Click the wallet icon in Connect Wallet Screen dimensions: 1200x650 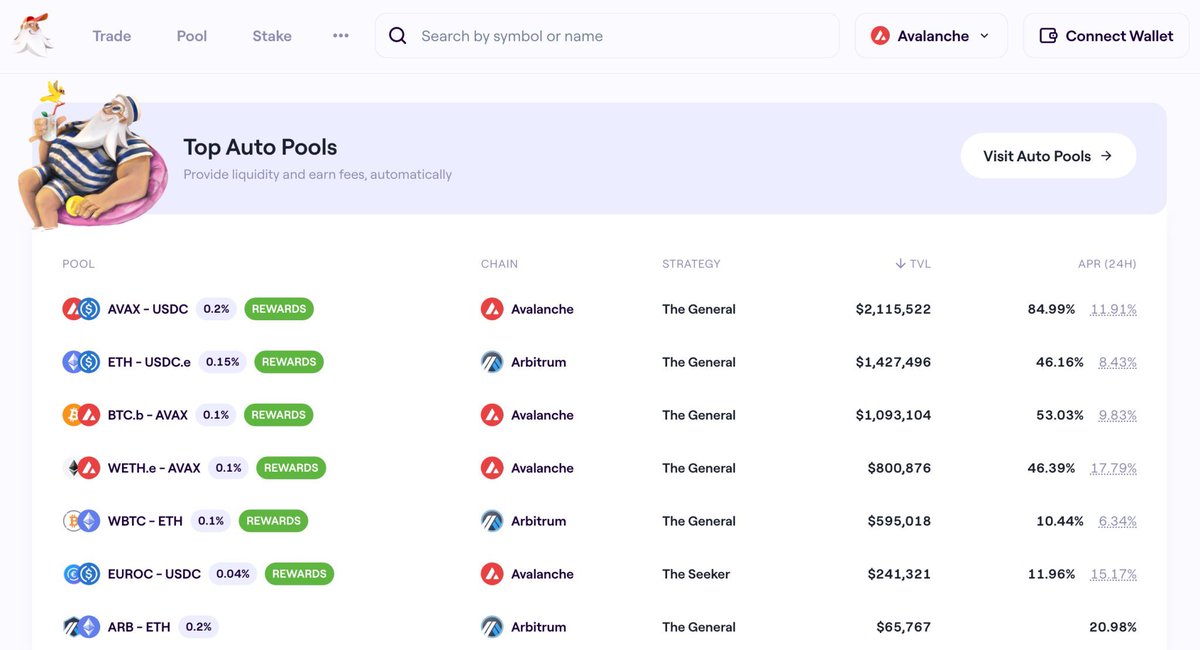tap(1048, 36)
